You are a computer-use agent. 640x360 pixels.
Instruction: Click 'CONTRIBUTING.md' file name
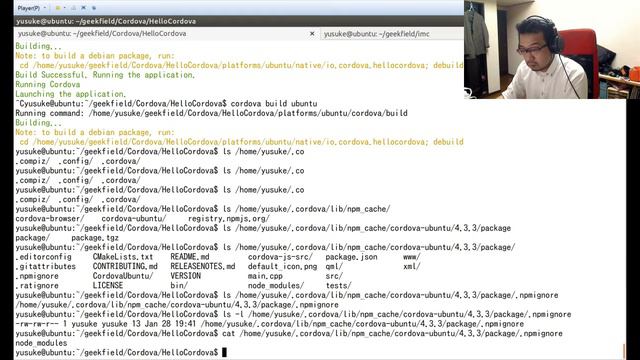pyautogui.click(x=125, y=267)
